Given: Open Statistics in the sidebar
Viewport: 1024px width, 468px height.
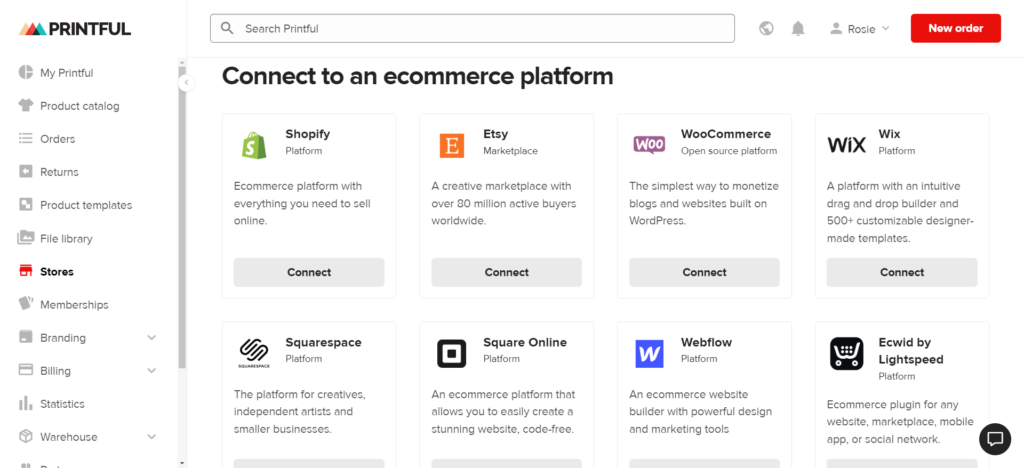Looking at the screenshot, I should 62,404.
